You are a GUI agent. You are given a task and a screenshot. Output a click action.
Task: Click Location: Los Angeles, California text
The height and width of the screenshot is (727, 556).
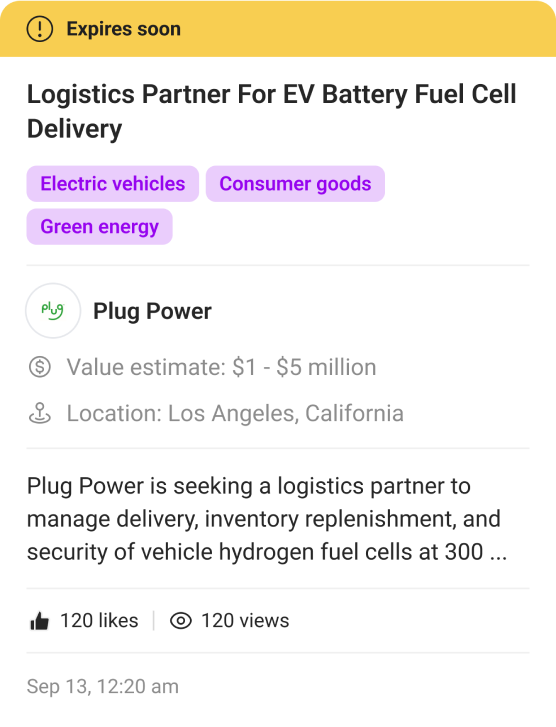[x=235, y=413]
